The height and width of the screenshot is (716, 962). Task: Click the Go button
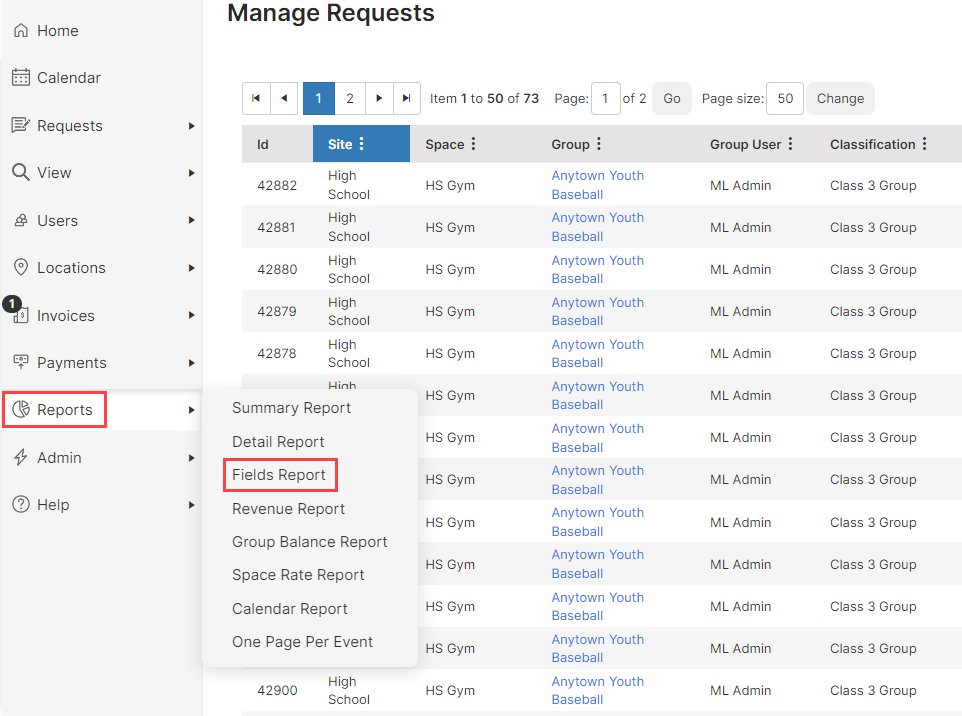[x=672, y=98]
